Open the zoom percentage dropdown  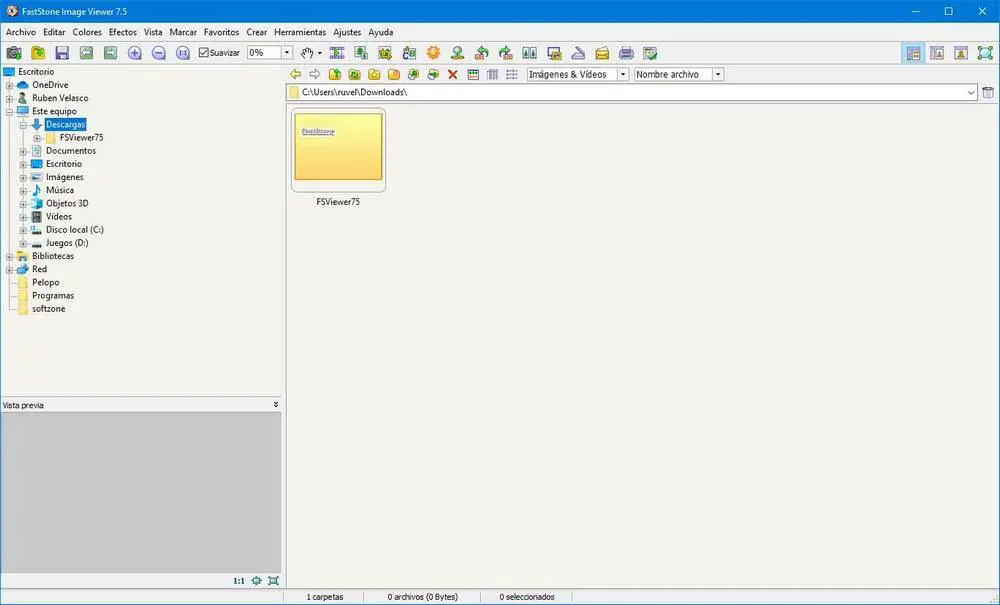[287, 53]
